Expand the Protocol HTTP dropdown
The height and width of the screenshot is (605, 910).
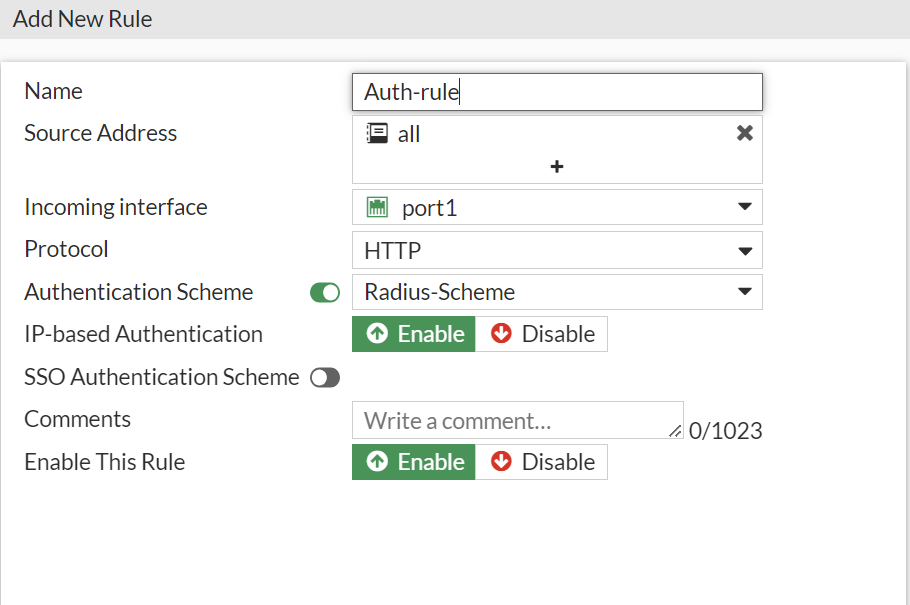[x=744, y=250]
